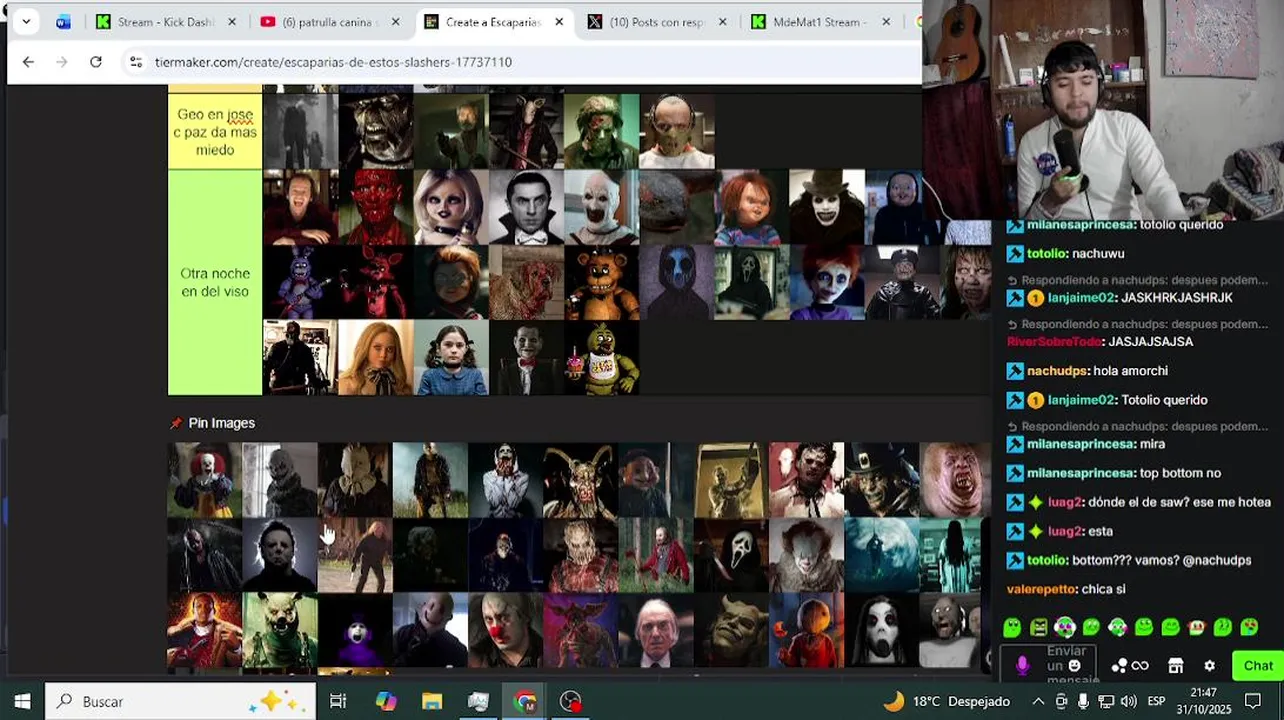Open the volume control in system tray
Image resolution: width=1284 pixels, height=720 pixels.
pyautogui.click(x=1129, y=701)
